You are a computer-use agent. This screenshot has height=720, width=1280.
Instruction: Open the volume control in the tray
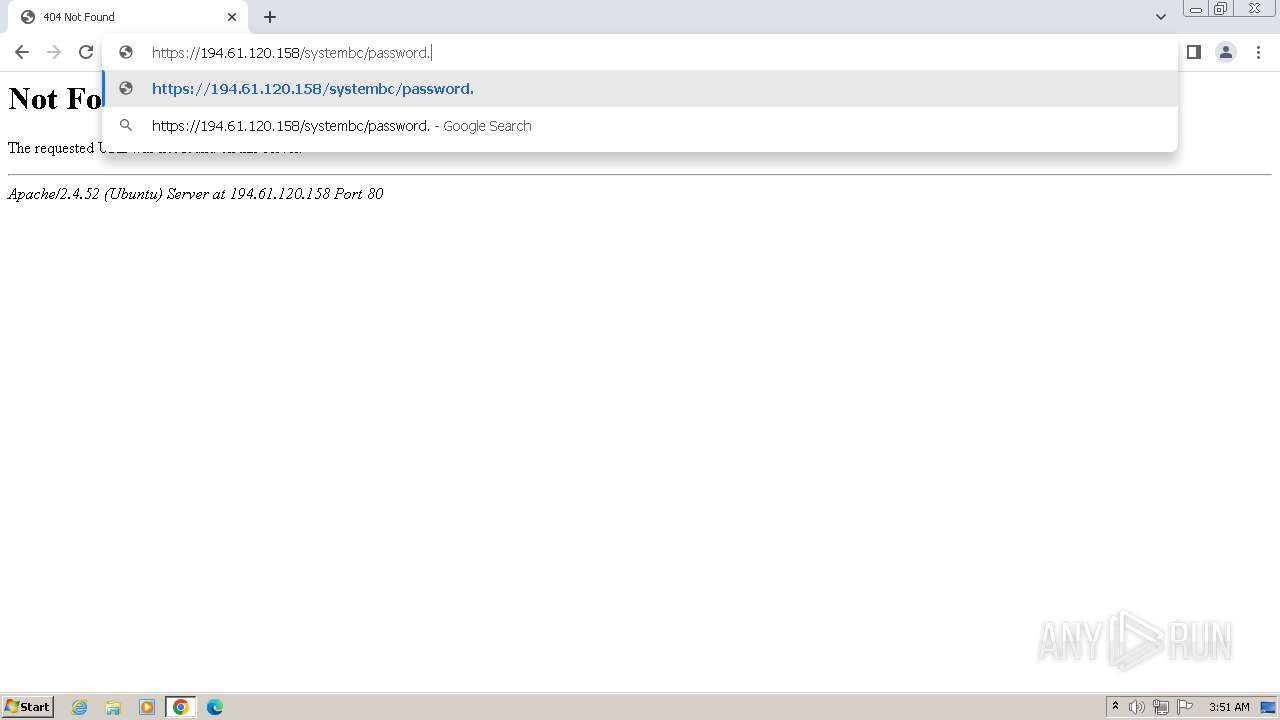coord(1137,707)
